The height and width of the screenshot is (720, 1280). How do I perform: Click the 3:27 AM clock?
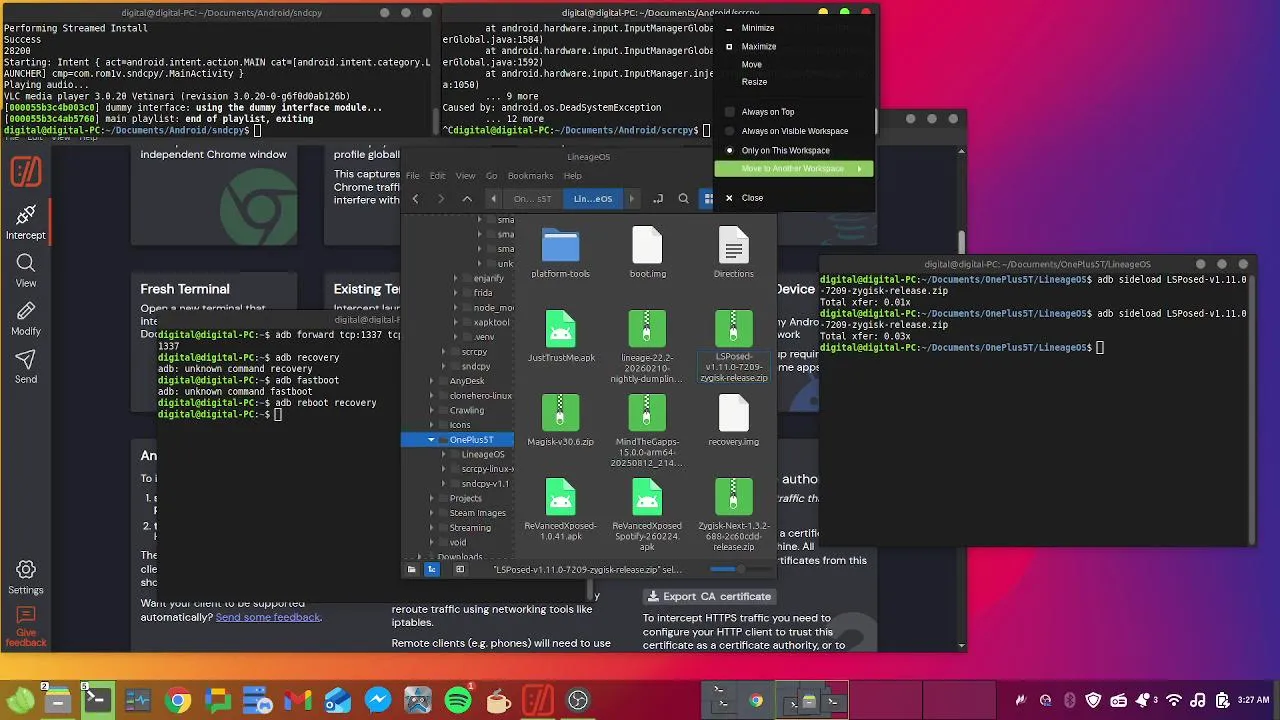1255,701
